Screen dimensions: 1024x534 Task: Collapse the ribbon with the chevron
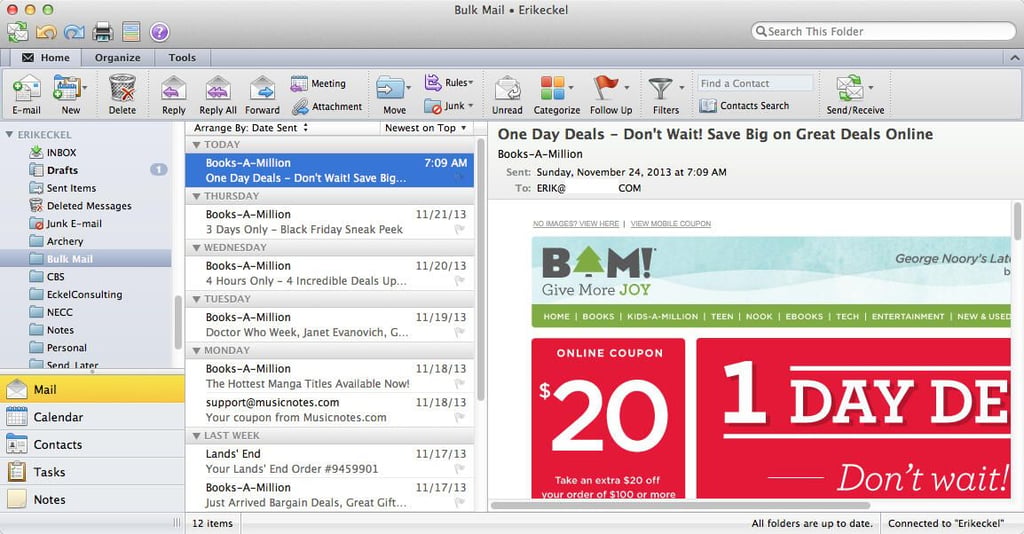tap(1015, 58)
